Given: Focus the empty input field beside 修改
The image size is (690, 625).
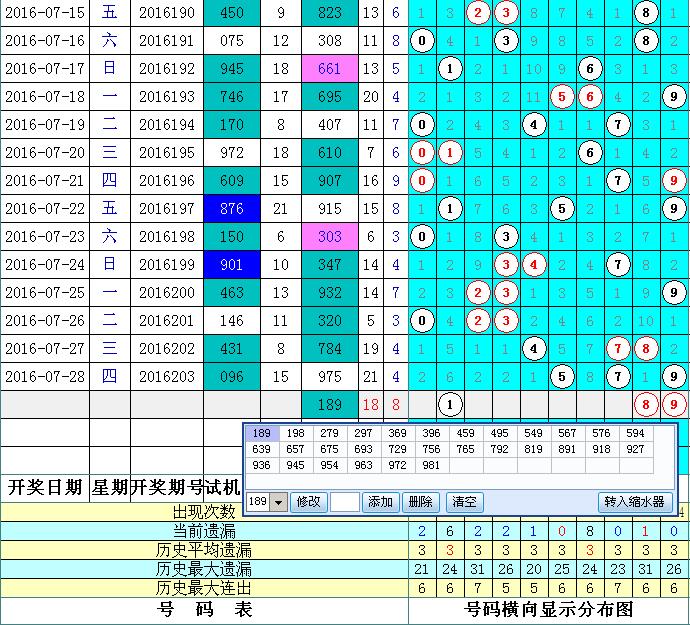Looking at the screenshot, I should [345, 502].
